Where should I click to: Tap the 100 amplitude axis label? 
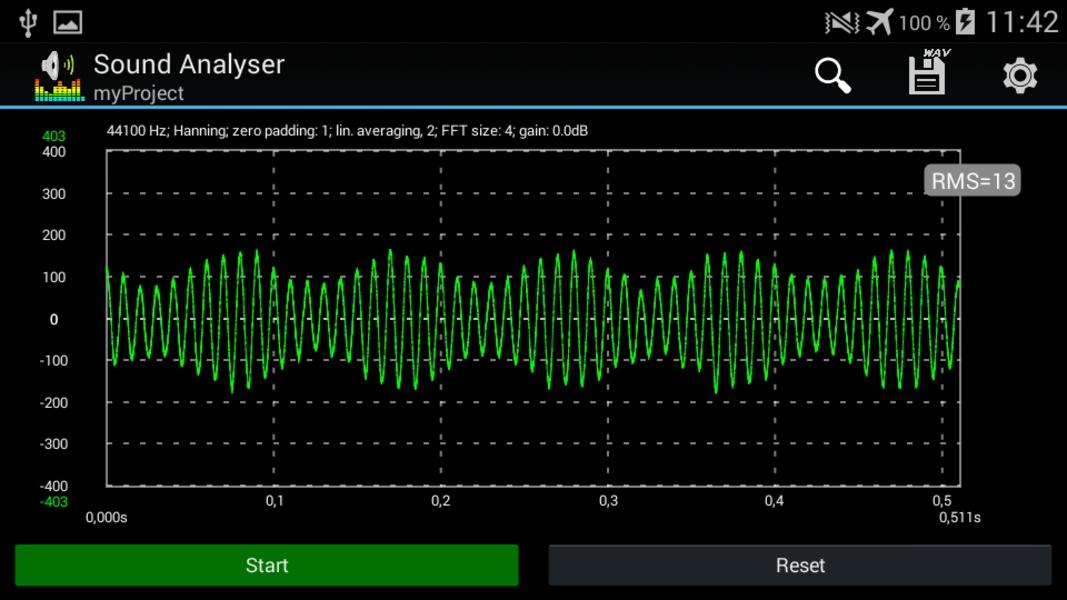[54, 277]
